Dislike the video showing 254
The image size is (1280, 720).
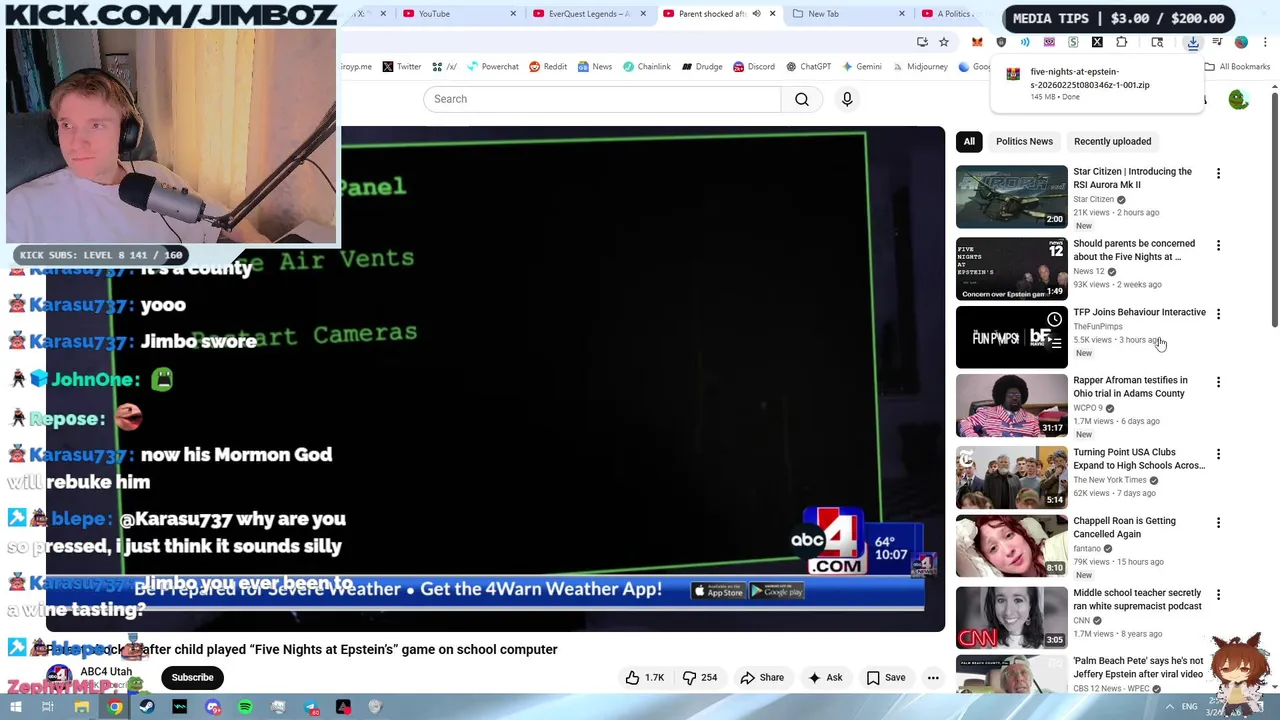tap(700, 678)
